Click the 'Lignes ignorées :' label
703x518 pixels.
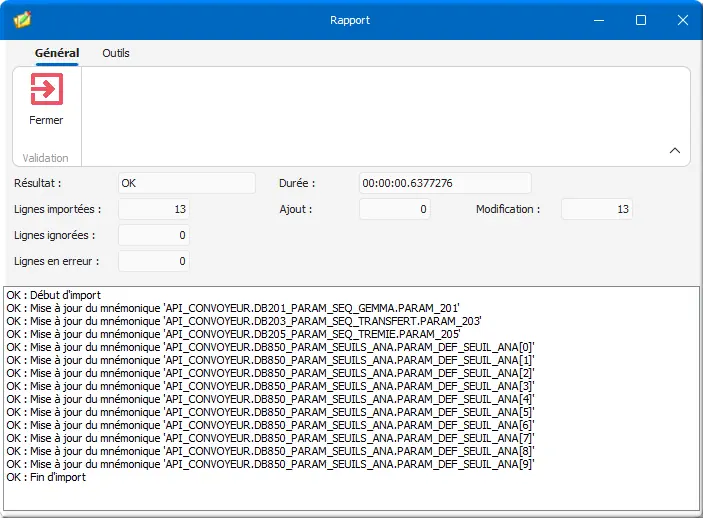(x=55, y=235)
